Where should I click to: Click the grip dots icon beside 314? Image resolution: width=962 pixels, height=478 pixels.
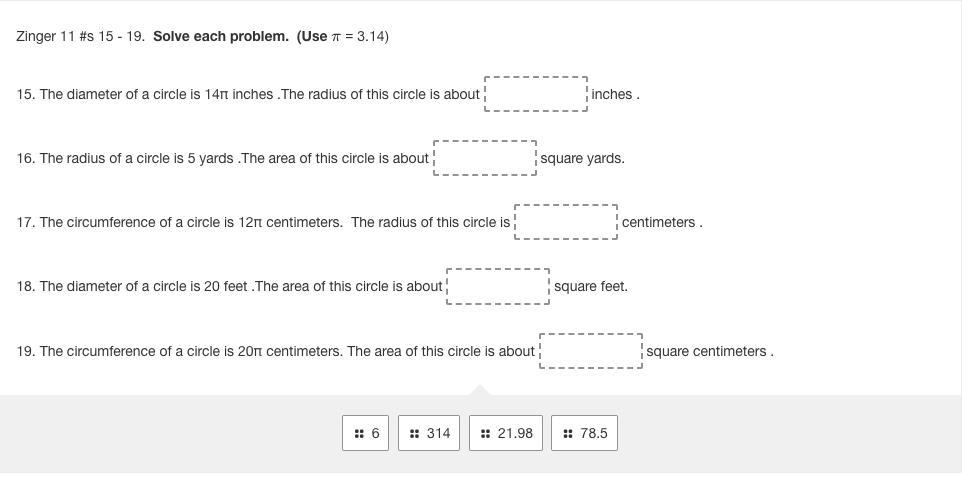click(x=415, y=434)
